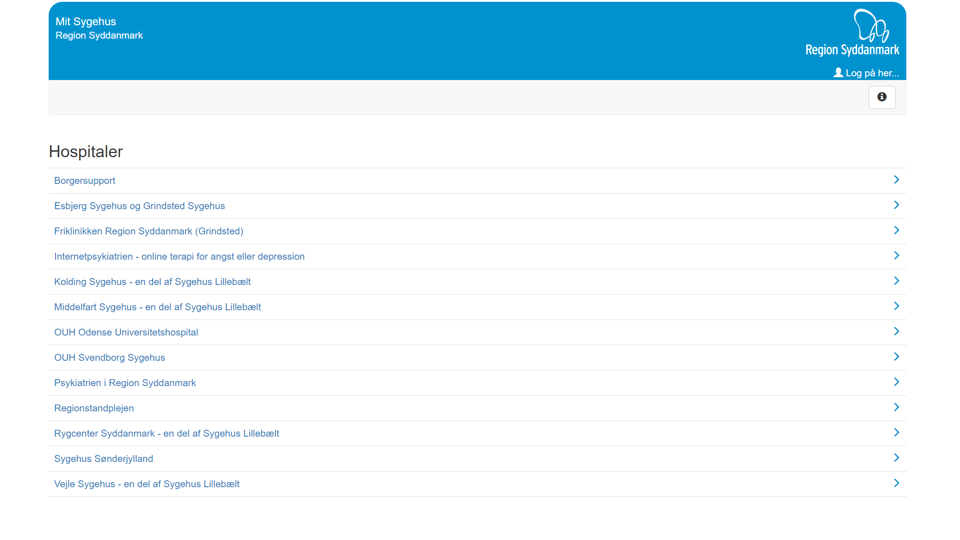Open Friklinikken Region Syddanmark (Grindsted)
Screen dimensions: 960x540
coord(148,231)
